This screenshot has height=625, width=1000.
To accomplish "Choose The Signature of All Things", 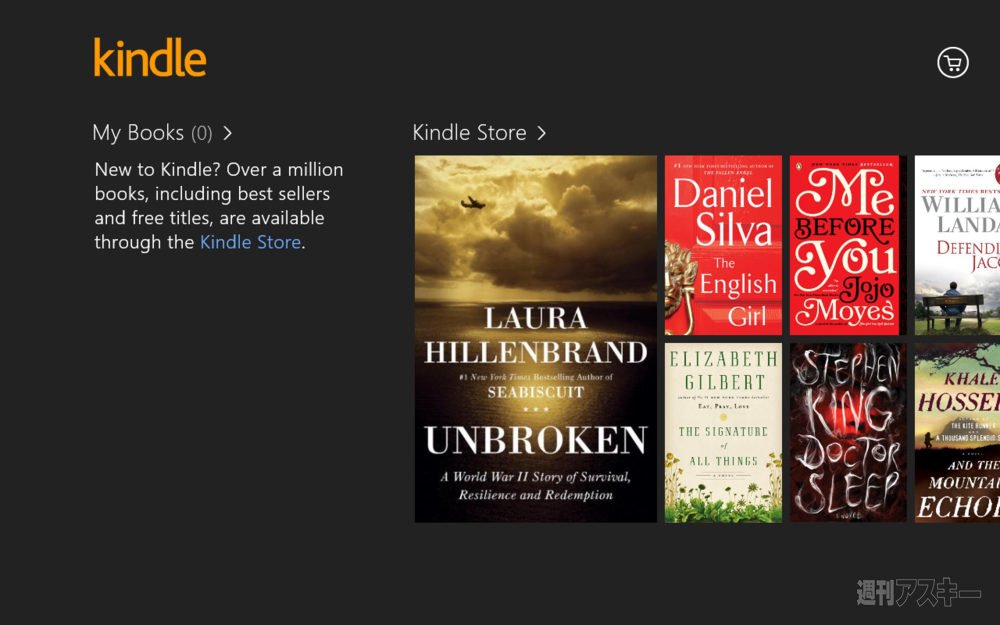I will pyautogui.click(x=723, y=433).
